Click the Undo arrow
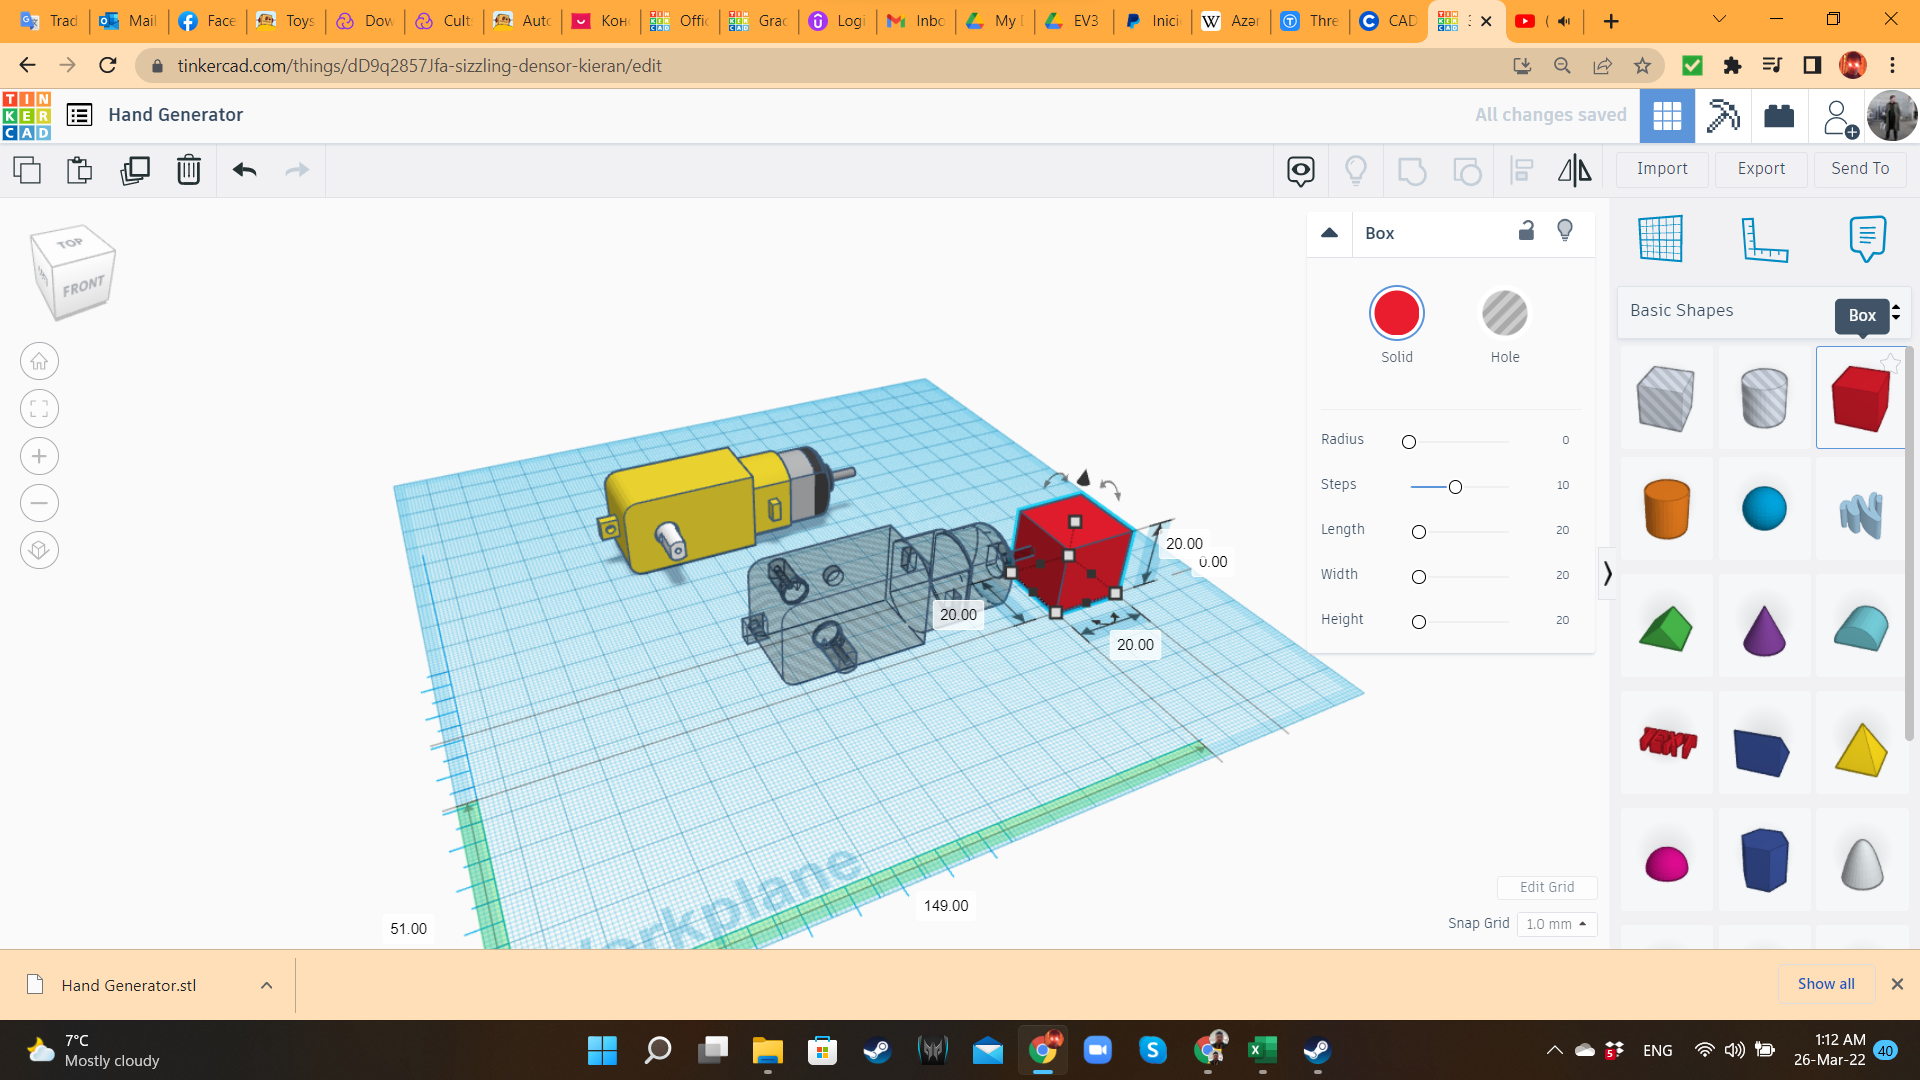The width and height of the screenshot is (1920, 1080). click(x=244, y=170)
